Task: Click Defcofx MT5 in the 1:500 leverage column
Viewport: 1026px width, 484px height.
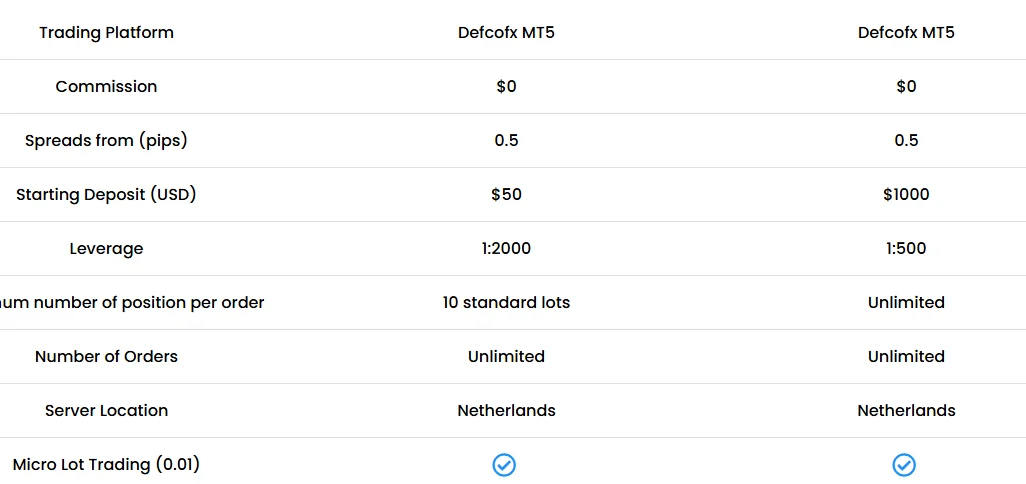Action: [x=906, y=33]
